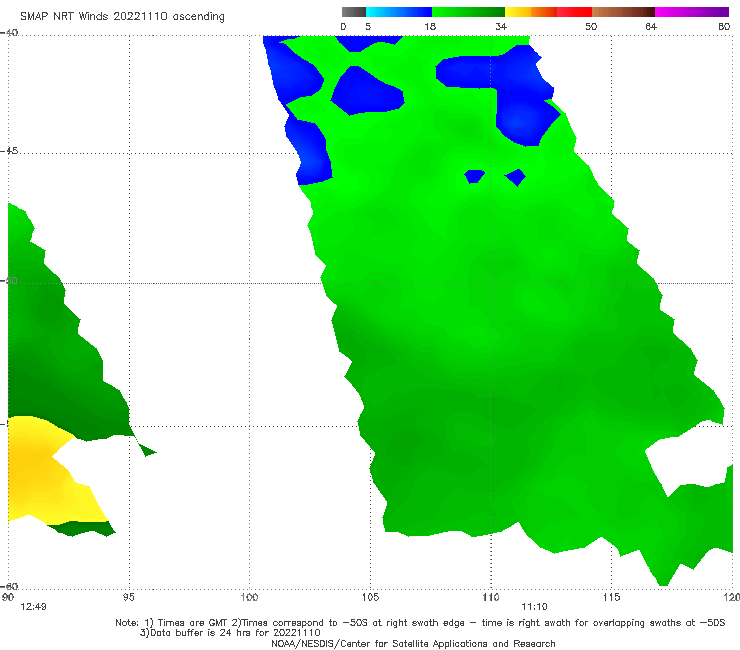This screenshot has height=650, width=740.
Task: Click the longitude axis label '110'
Action: [x=491, y=597]
